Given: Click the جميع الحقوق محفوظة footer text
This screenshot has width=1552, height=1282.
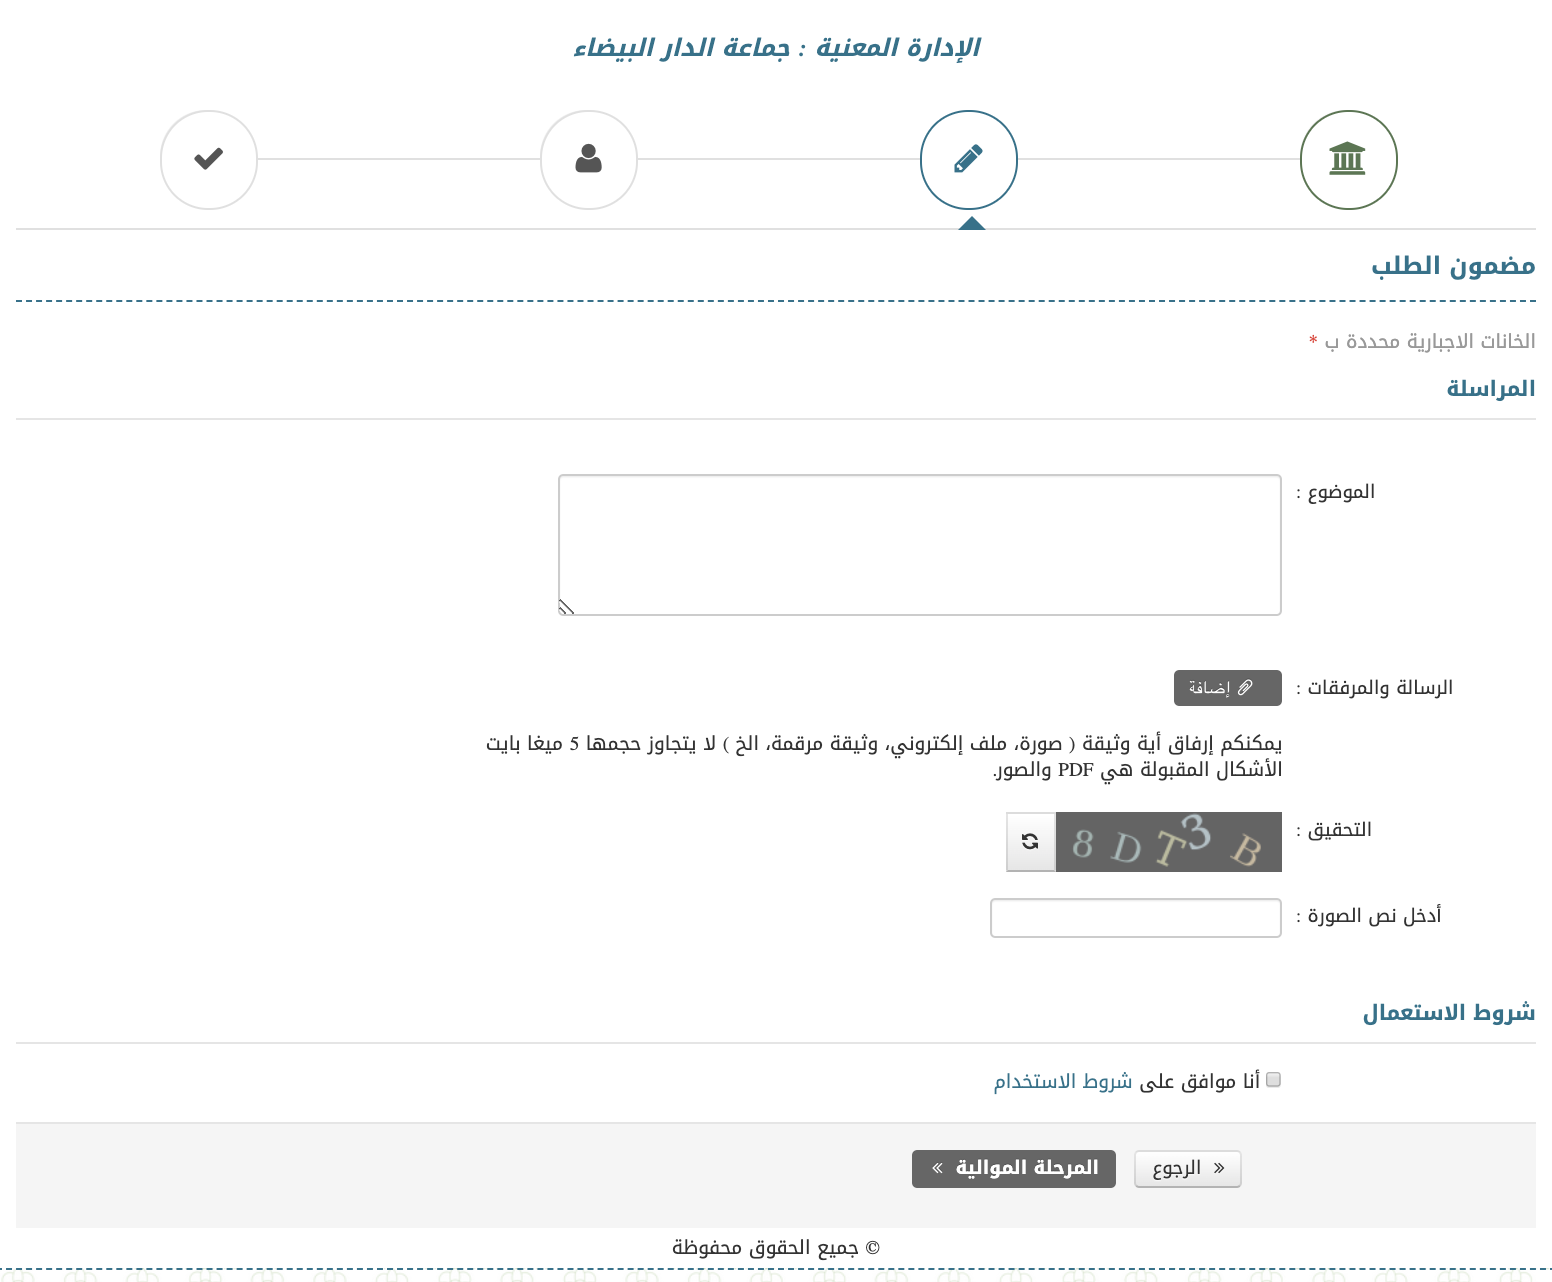Looking at the screenshot, I should (x=776, y=1248).
